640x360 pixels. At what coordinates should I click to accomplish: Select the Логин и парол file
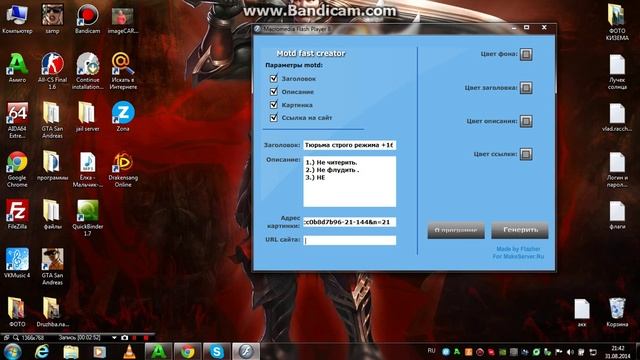(617, 169)
